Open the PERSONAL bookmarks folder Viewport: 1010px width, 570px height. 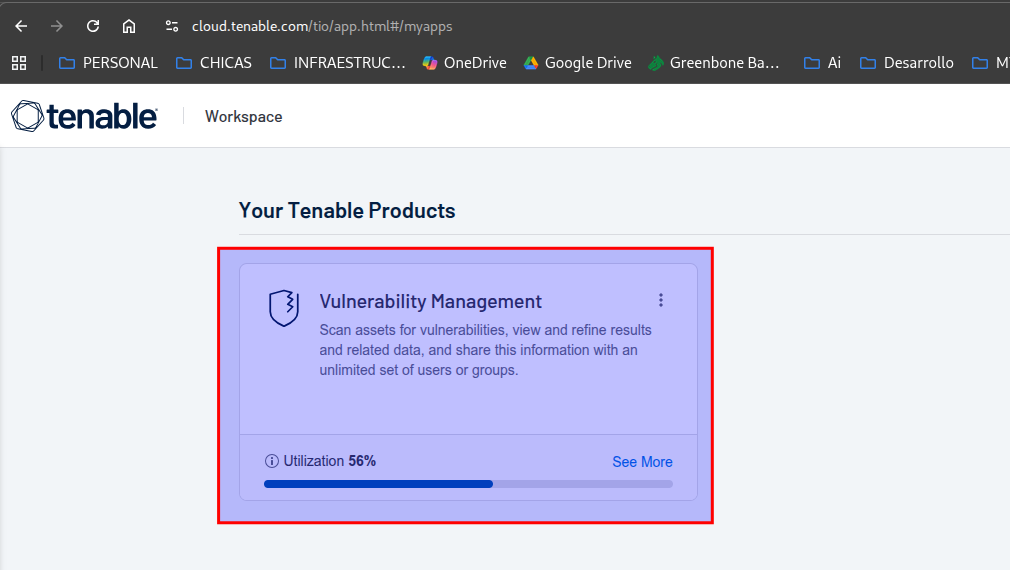(x=108, y=63)
